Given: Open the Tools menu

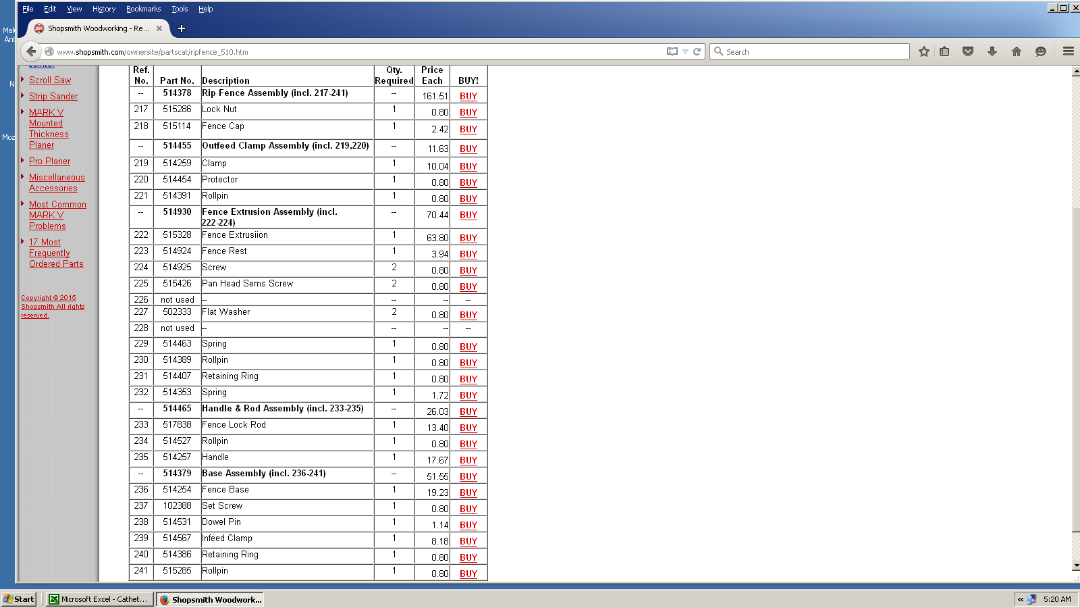Looking at the screenshot, I should pos(180,9).
